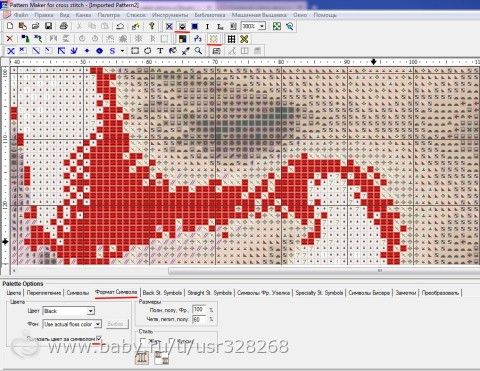This screenshot has width=480, height=371.
Task: Select the magnifier zoom tool
Action: tap(198, 51)
